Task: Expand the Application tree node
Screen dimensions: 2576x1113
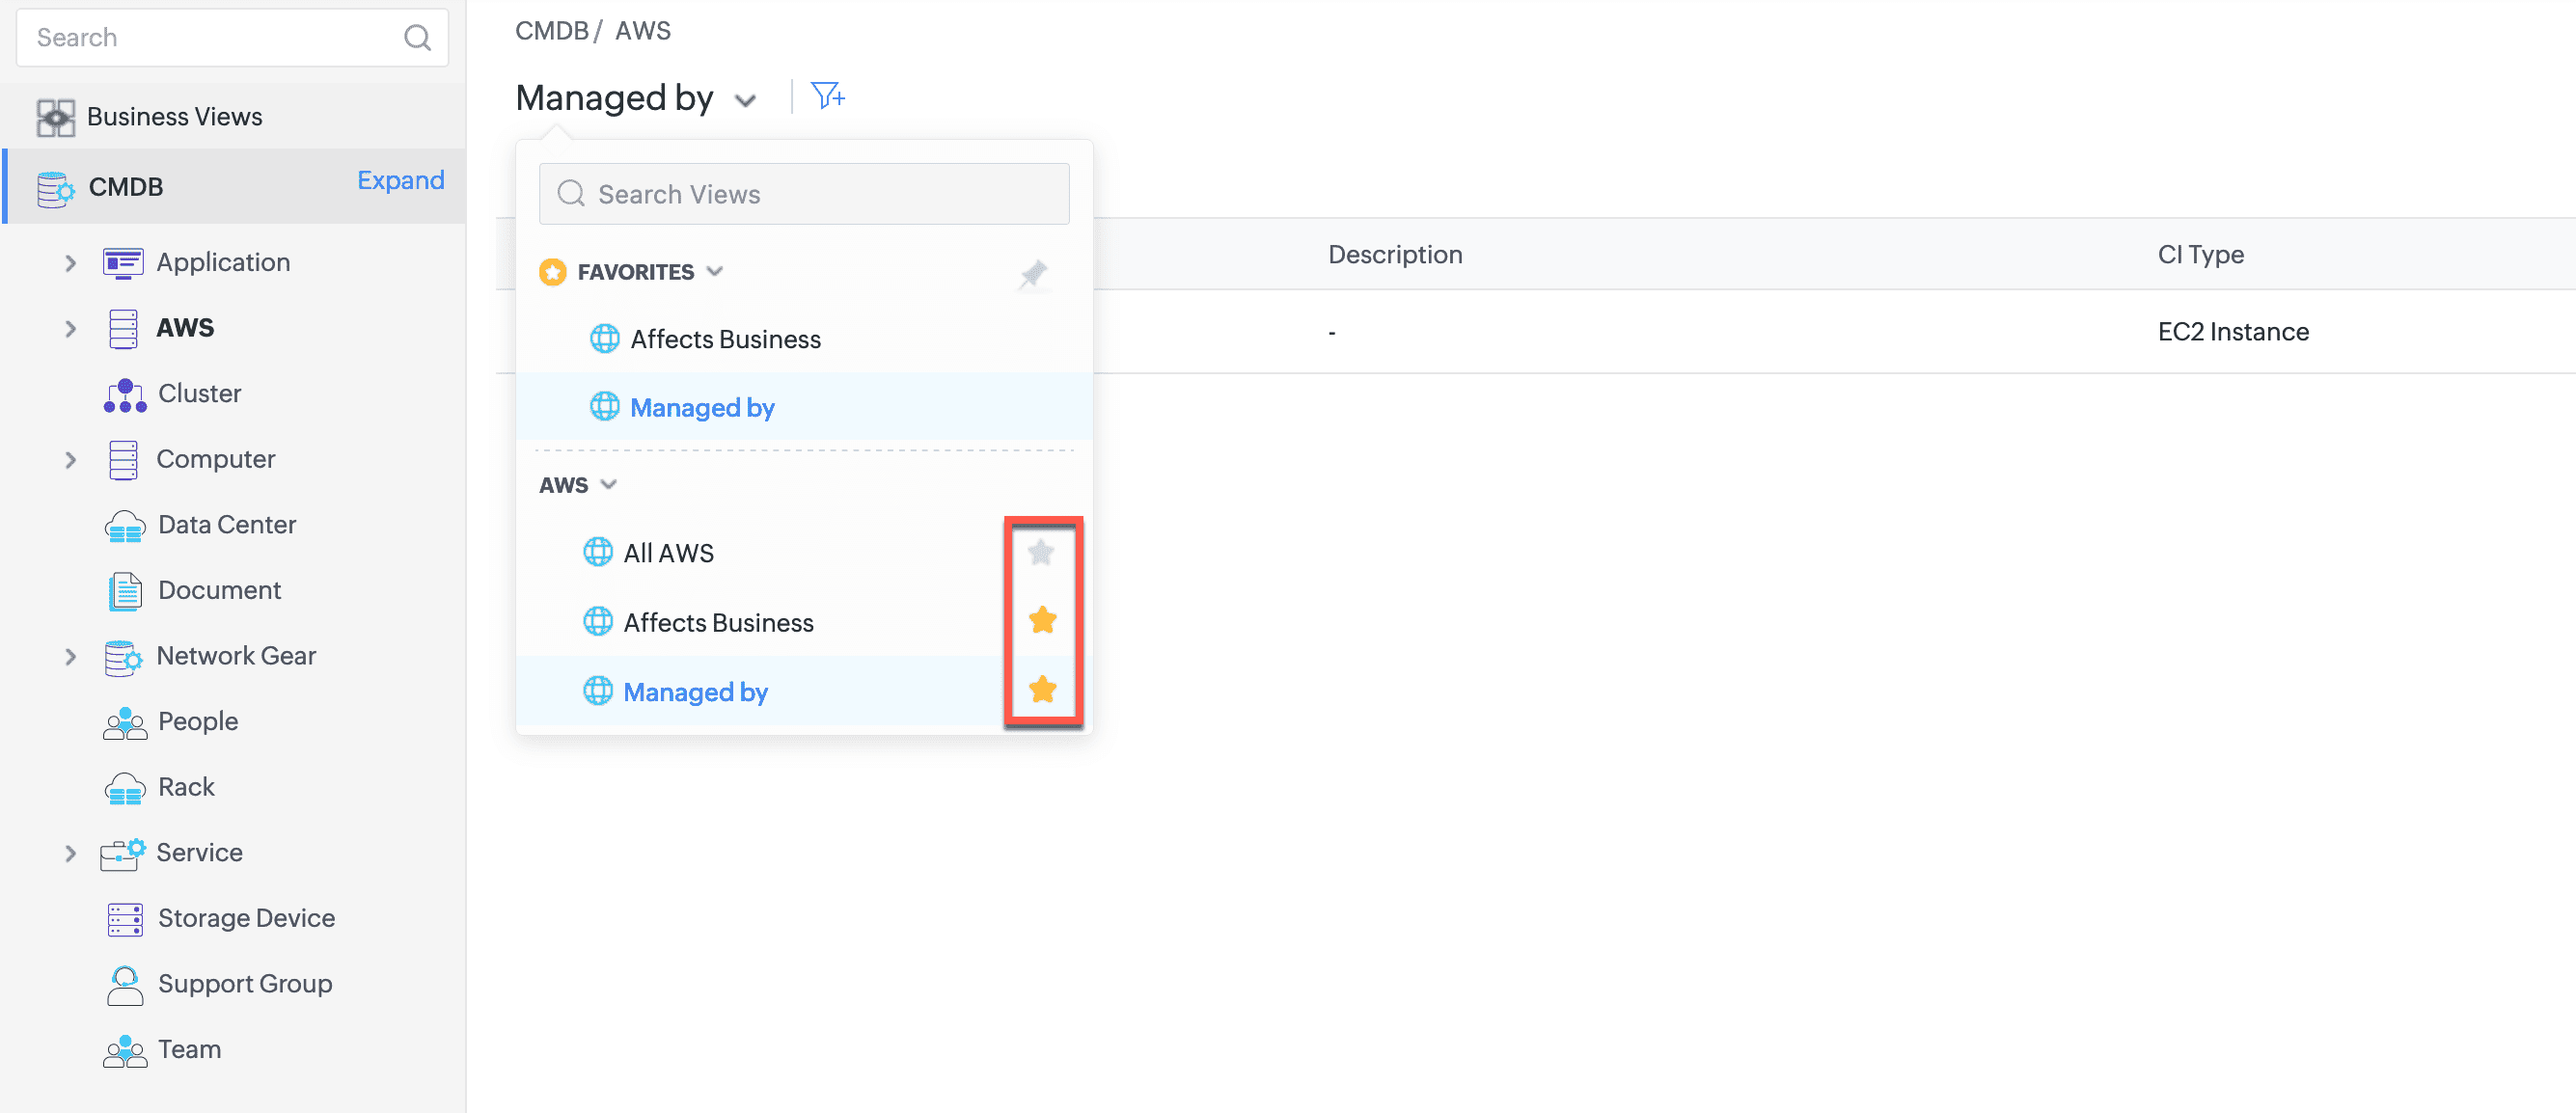Action: [70, 263]
